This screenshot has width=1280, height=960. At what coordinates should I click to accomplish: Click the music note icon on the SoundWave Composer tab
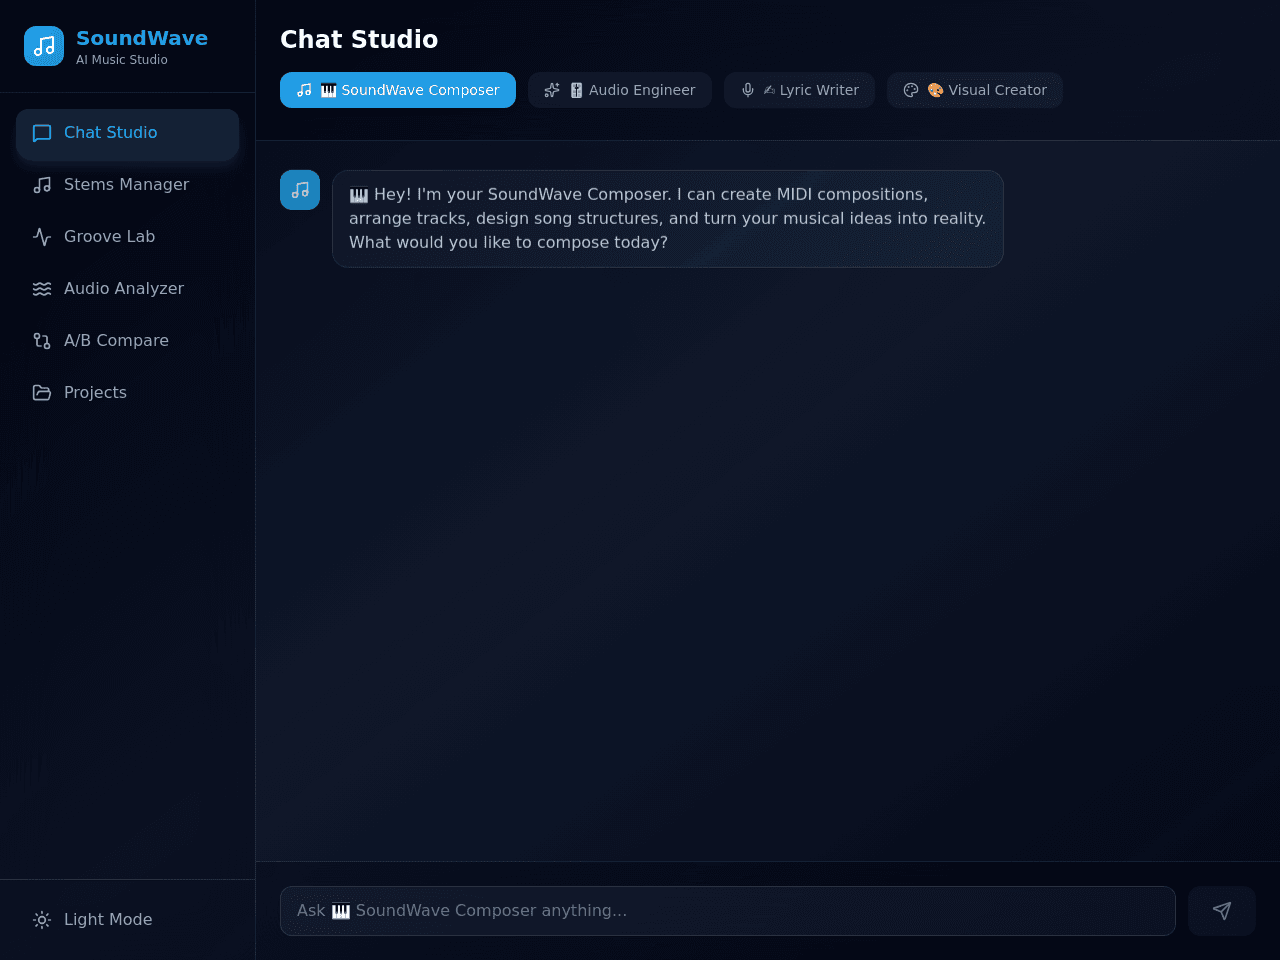pyautogui.click(x=304, y=90)
